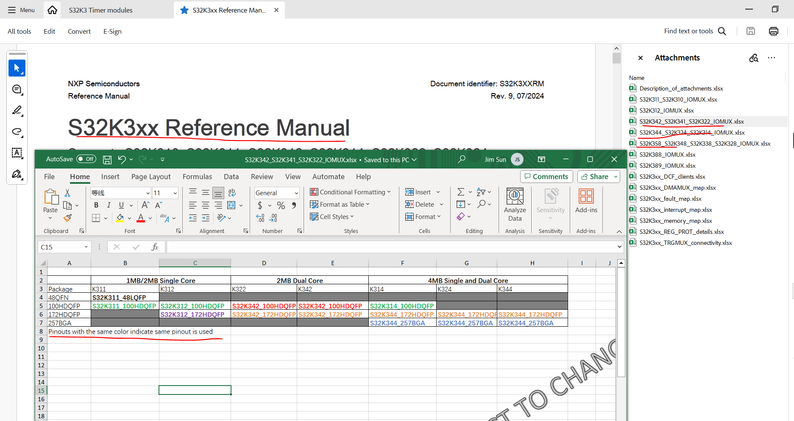Click E-Sign in Acrobat toolbar
This screenshot has width=794, height=421.
pos(112,31)
